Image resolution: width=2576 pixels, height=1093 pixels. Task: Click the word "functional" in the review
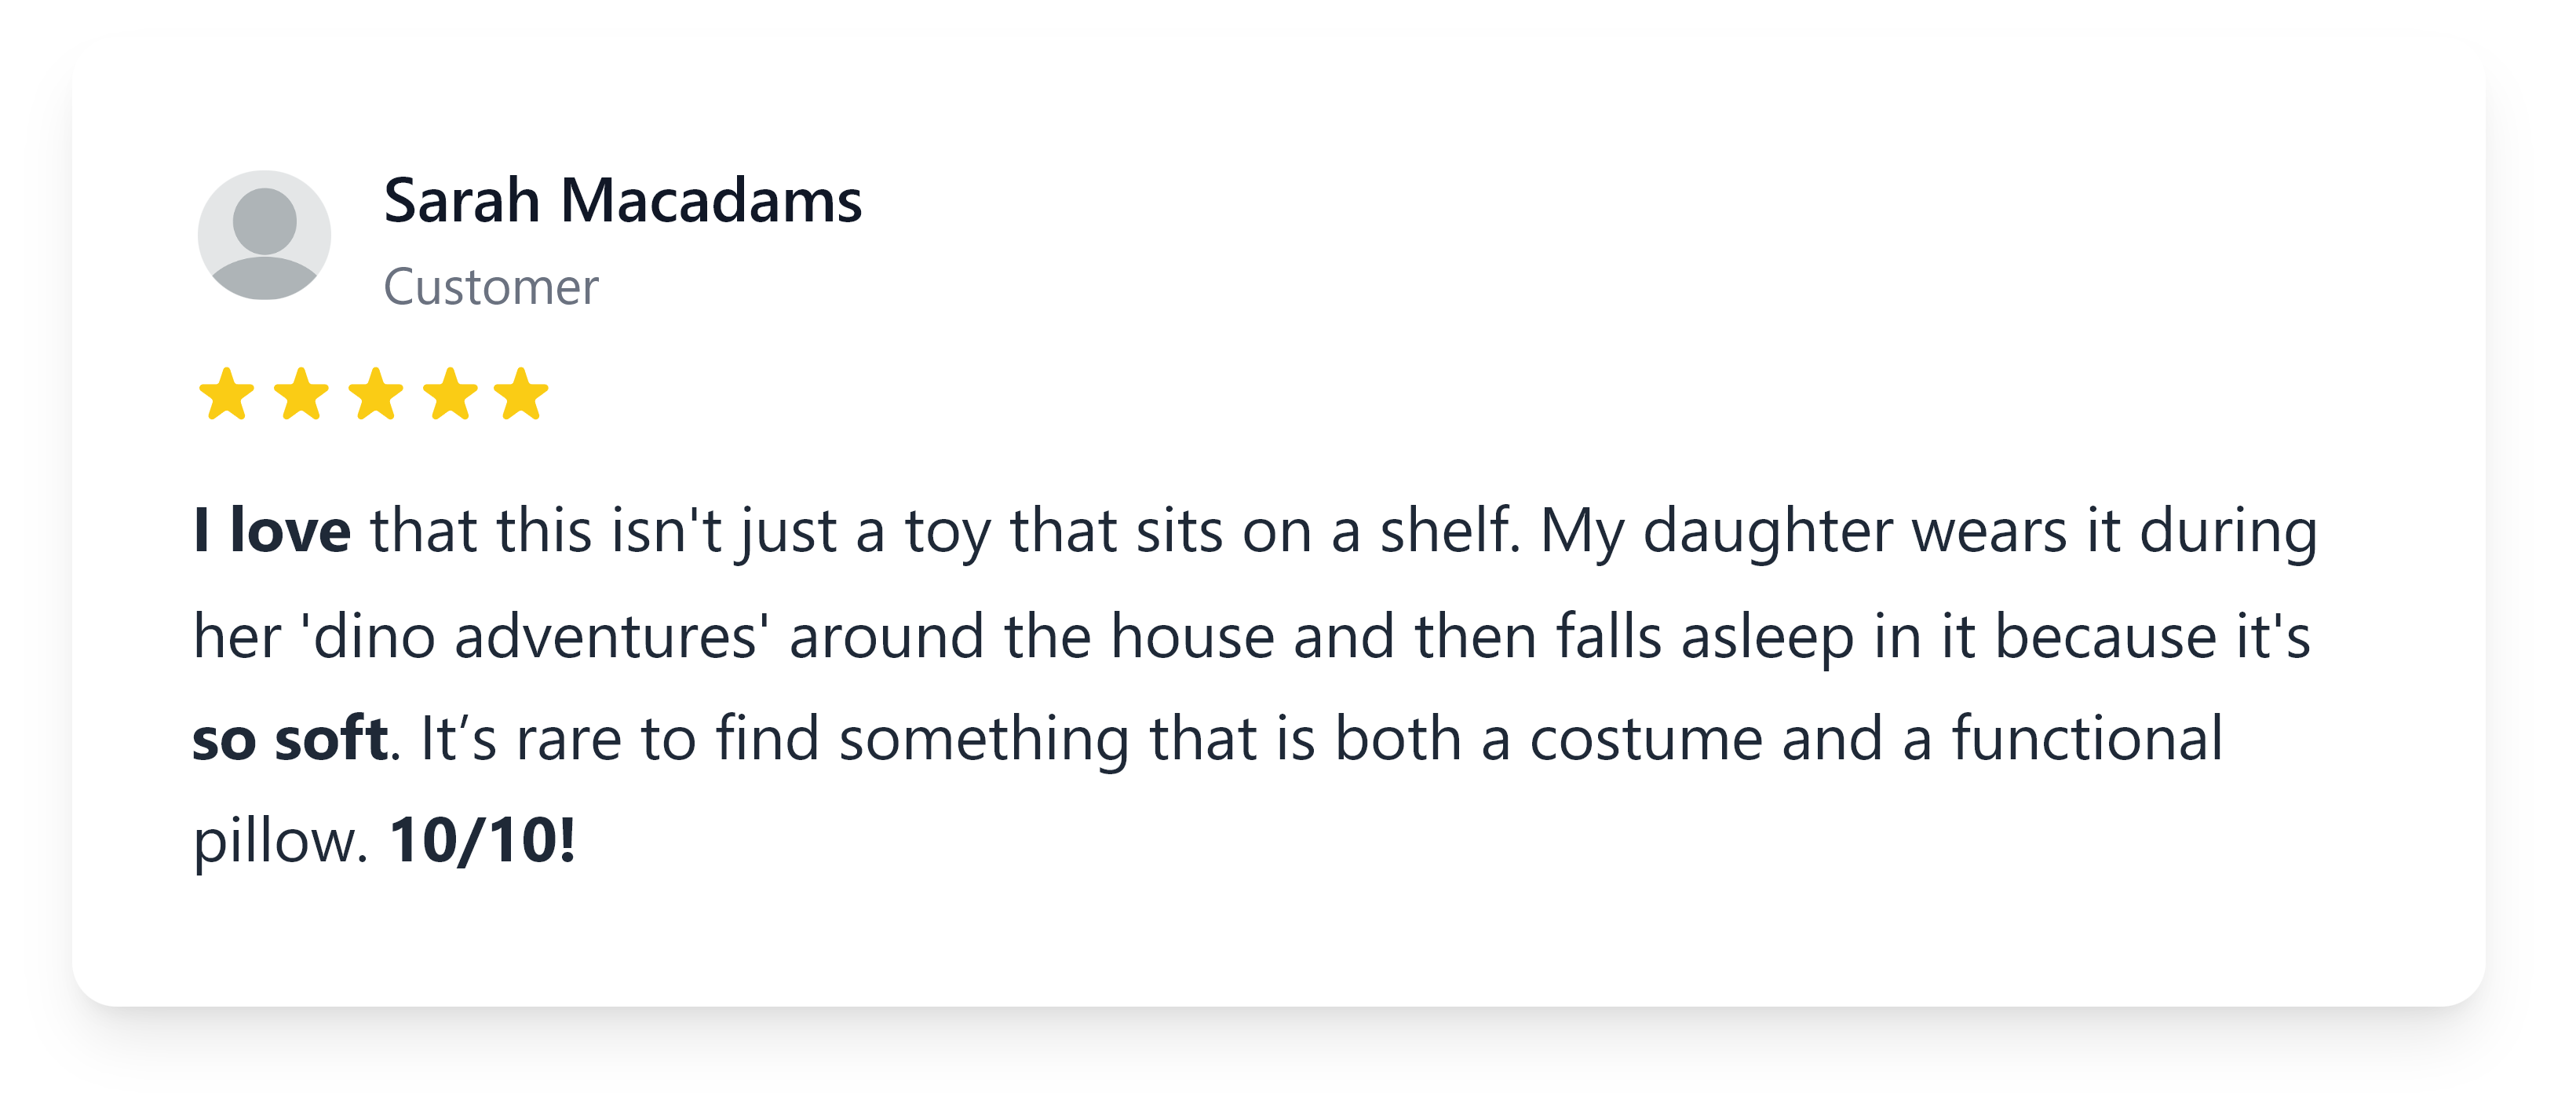2087,739
